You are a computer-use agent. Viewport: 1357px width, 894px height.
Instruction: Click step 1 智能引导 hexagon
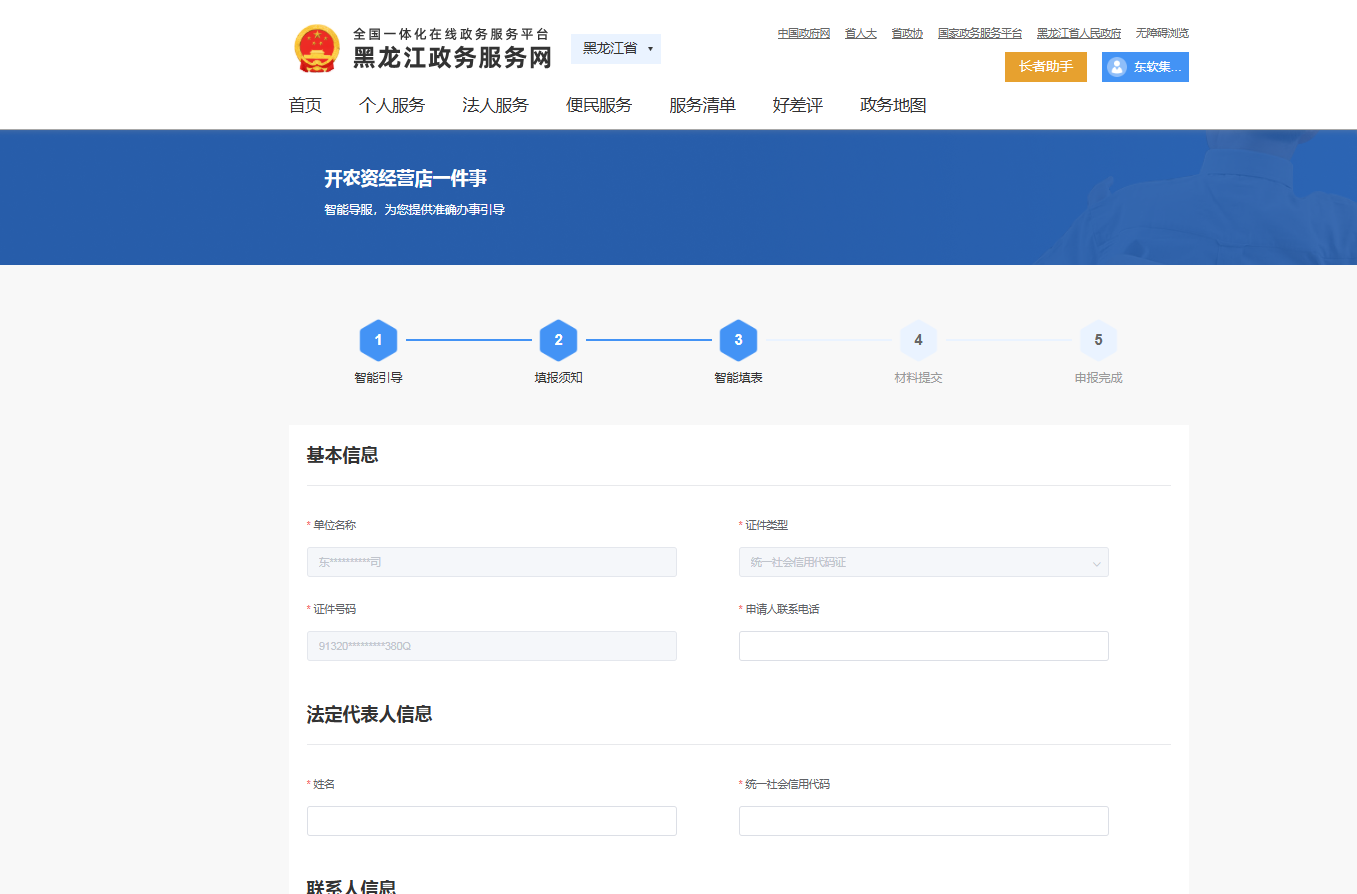[x=378, y=340]
